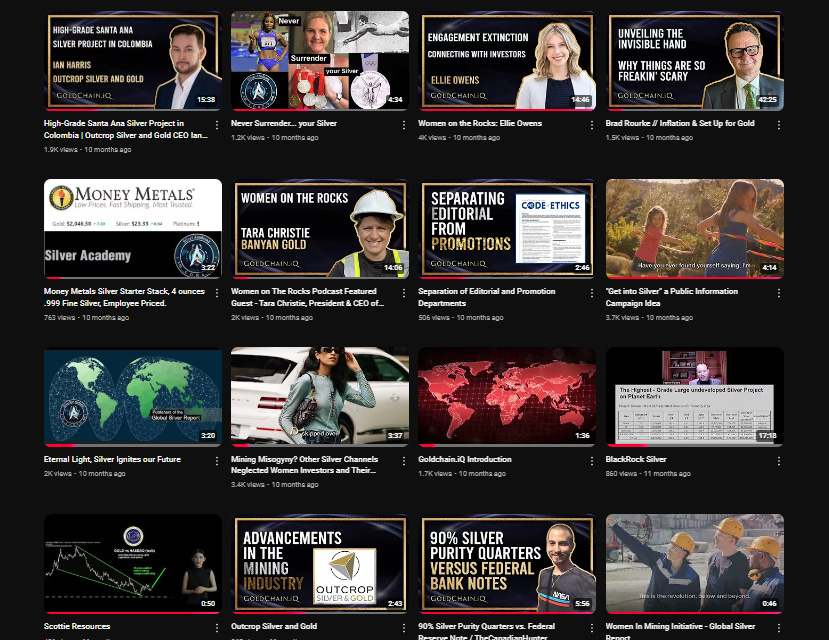Open more actions for Women on the Rocks: Ellie Owens

[592, 125]
